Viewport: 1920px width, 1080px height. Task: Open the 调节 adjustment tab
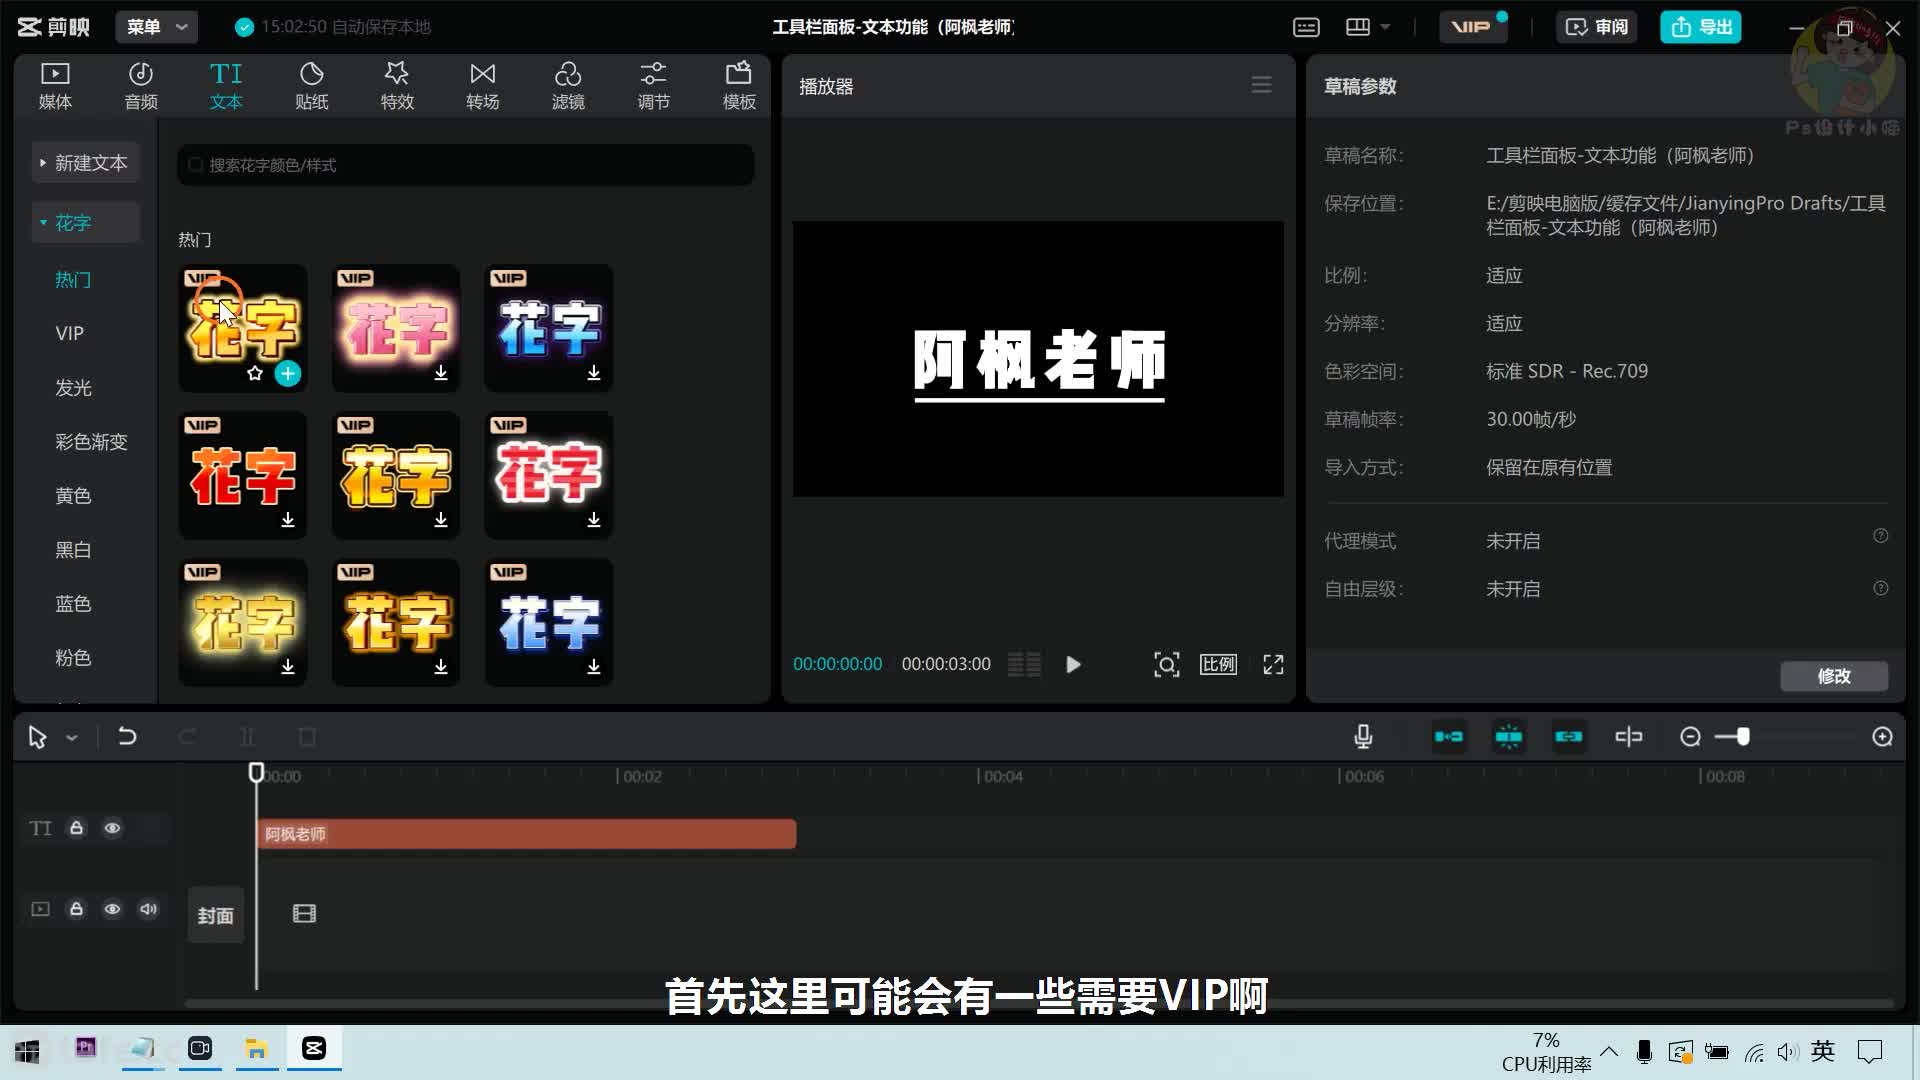[x=653, y=86]
